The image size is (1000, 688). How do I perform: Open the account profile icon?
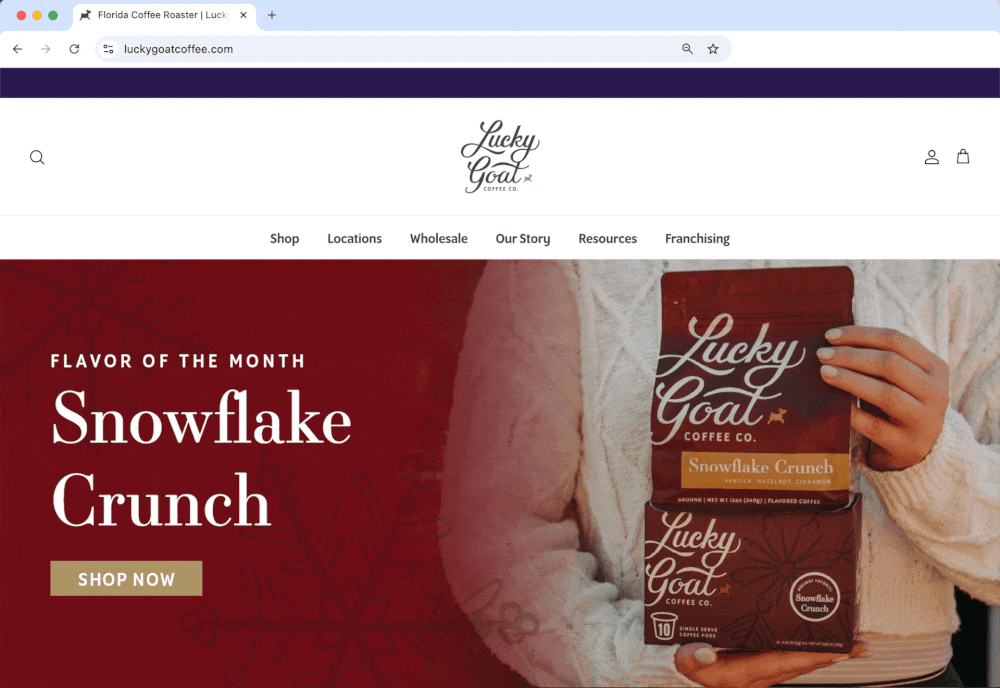[x=932, y=157]
